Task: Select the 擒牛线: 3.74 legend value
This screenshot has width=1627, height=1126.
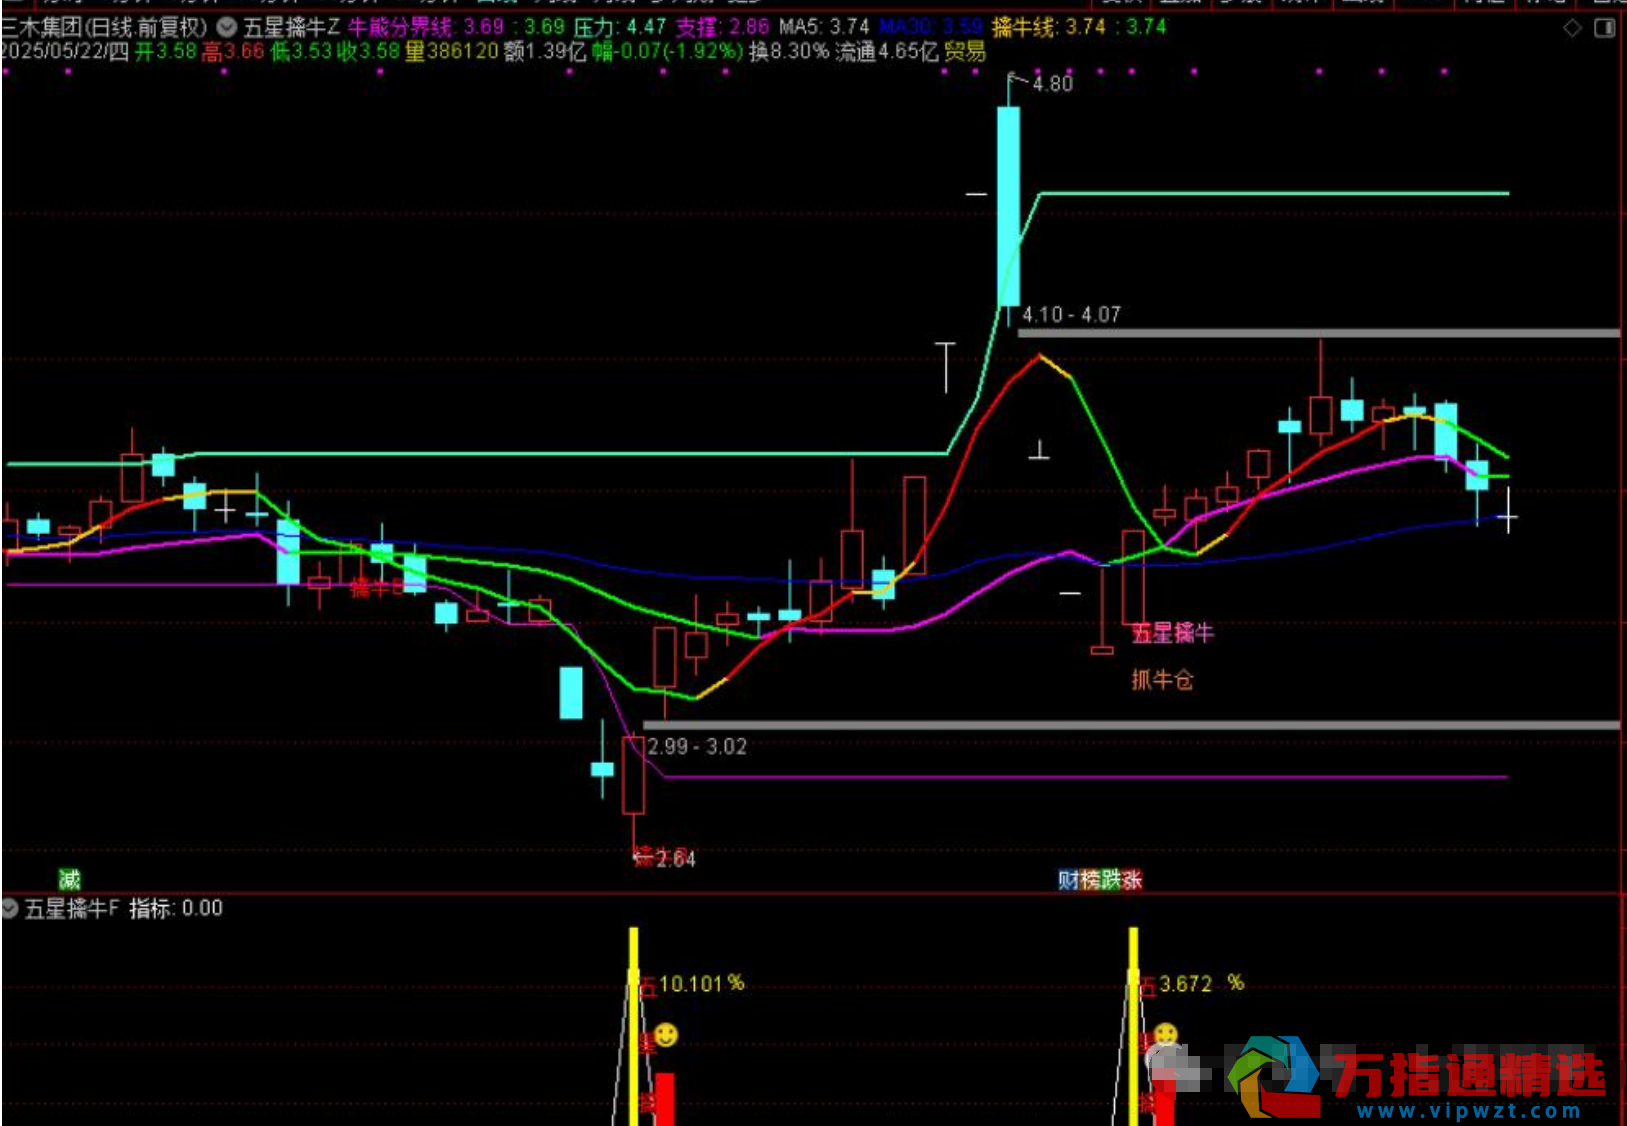Action: [1079, 27]
